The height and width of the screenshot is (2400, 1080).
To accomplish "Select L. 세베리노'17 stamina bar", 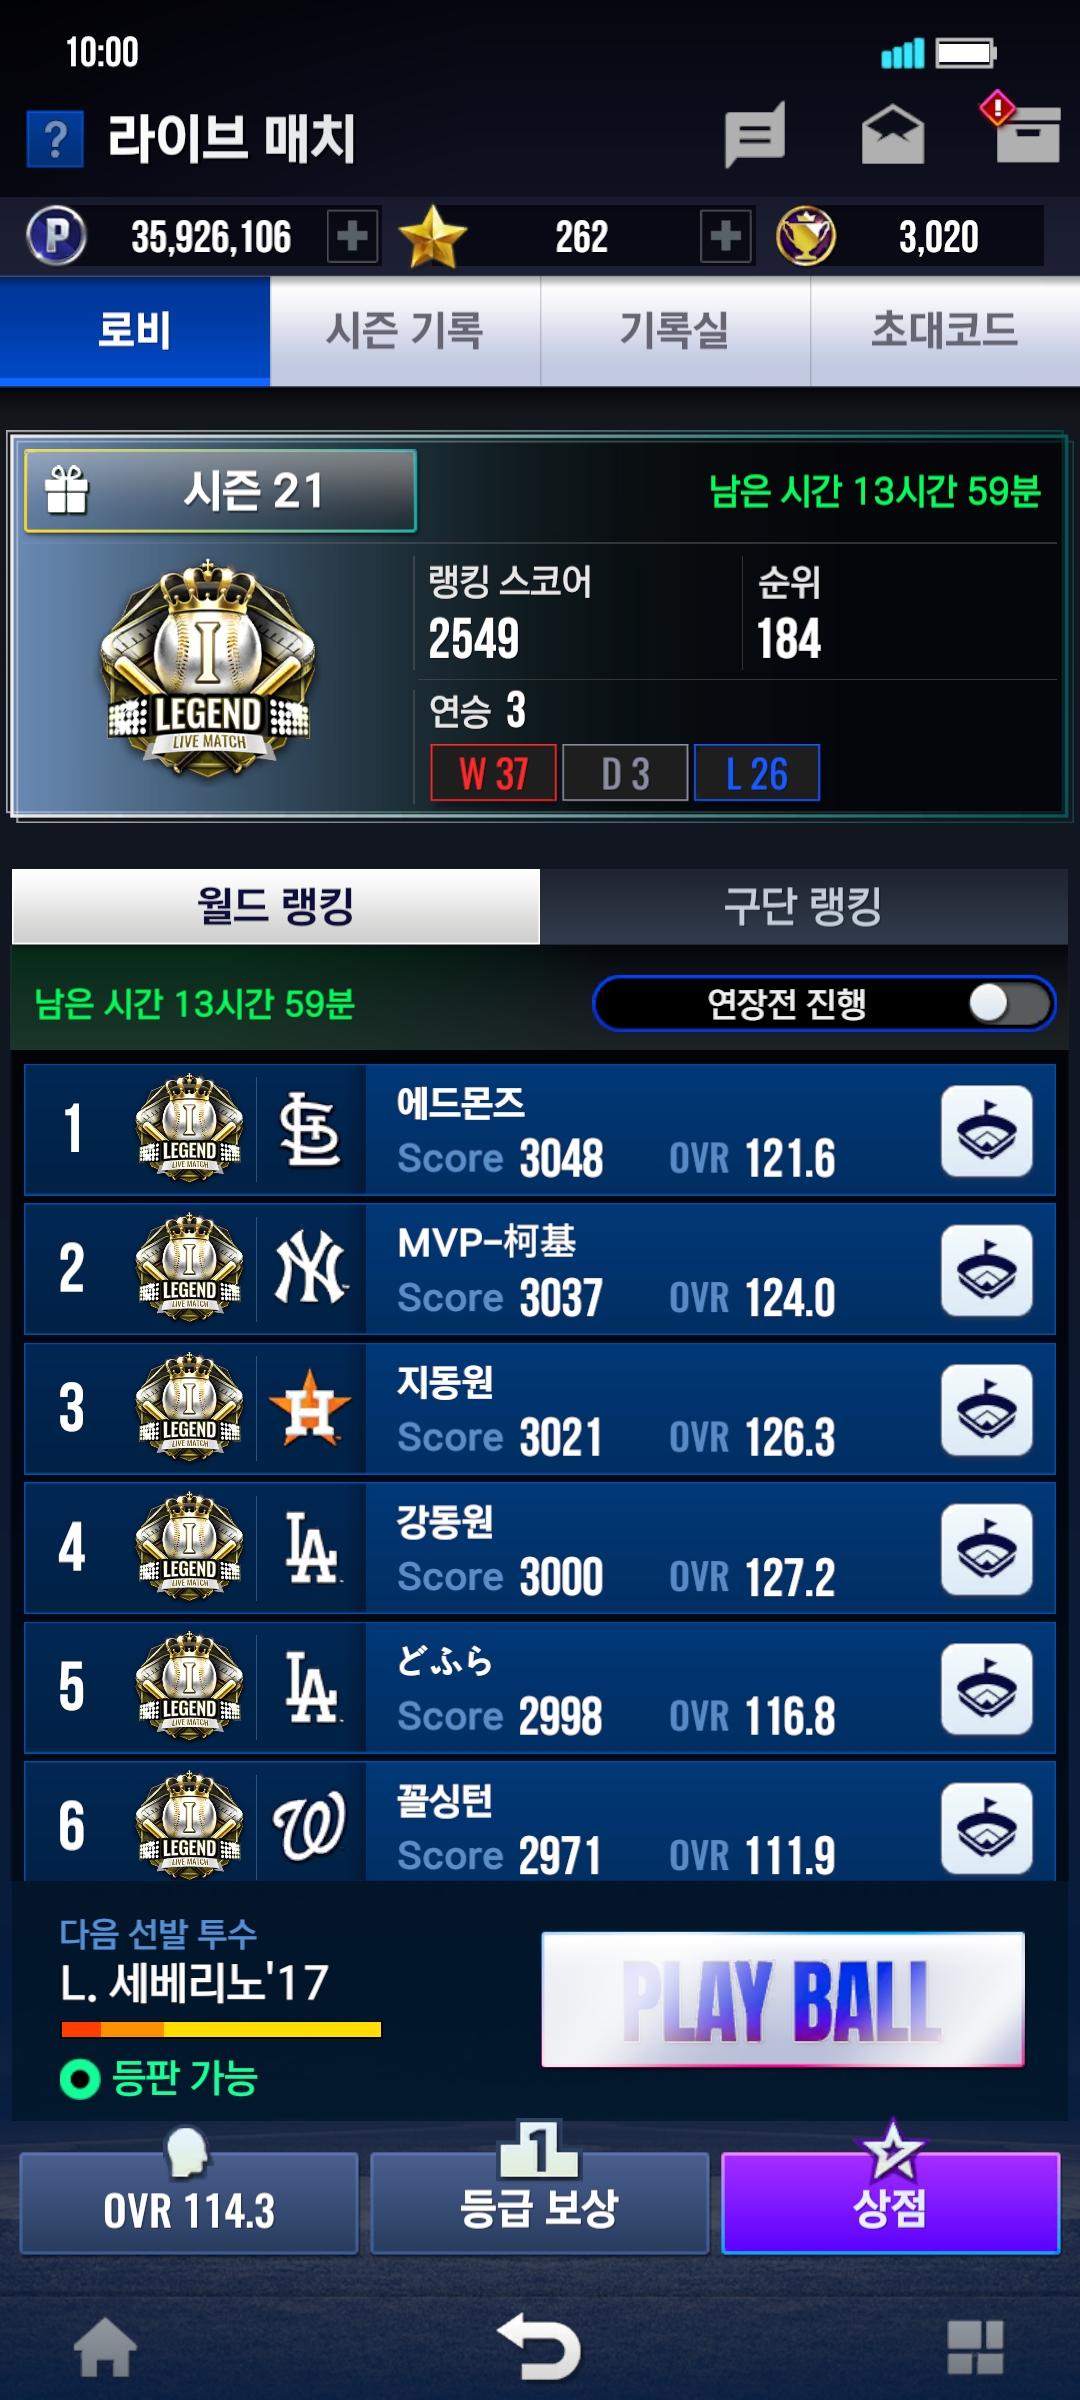I will [x=221, y=2030].
